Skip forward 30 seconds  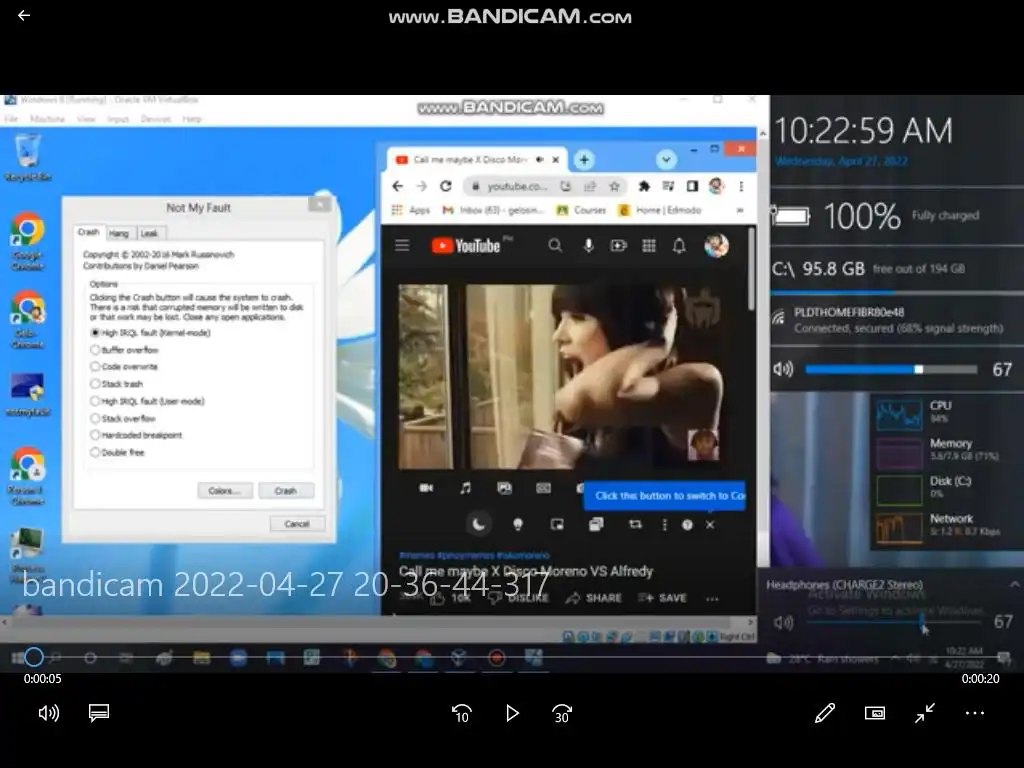click(x=562, y=713)
